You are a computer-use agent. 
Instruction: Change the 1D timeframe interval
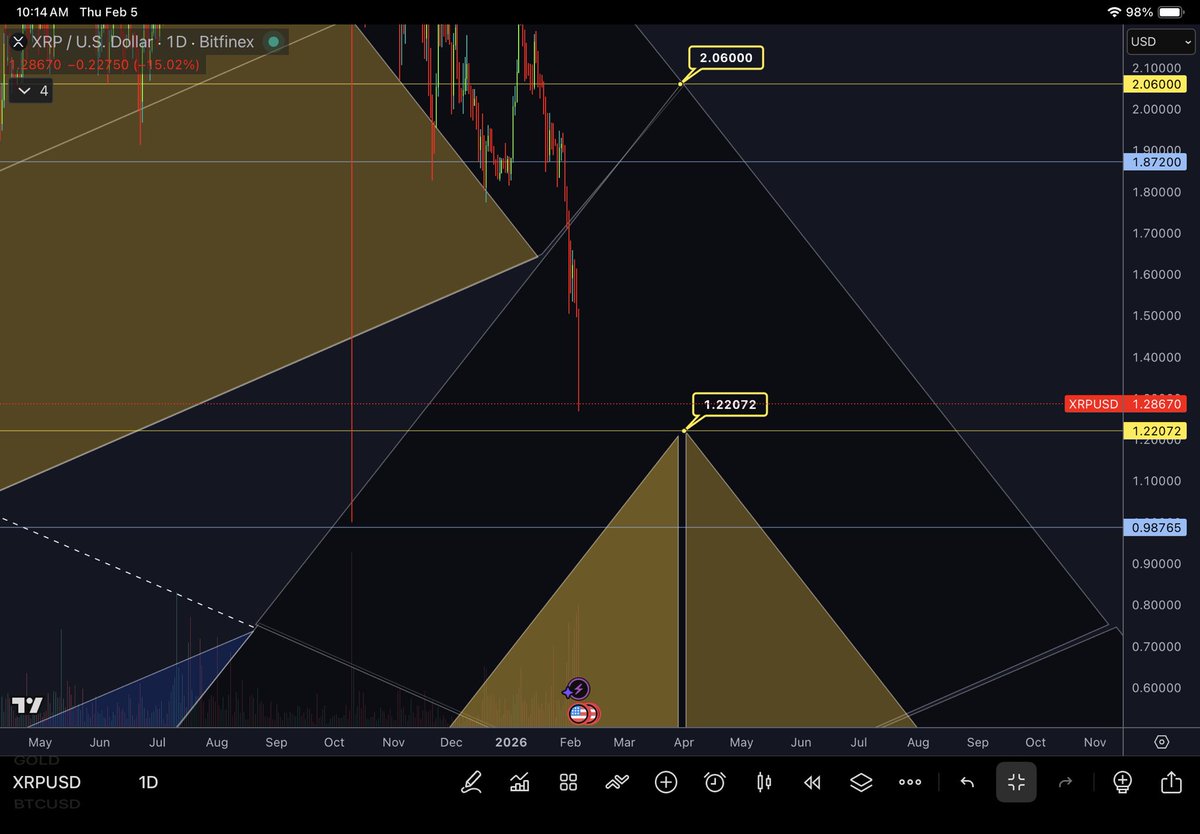[148, 782]
